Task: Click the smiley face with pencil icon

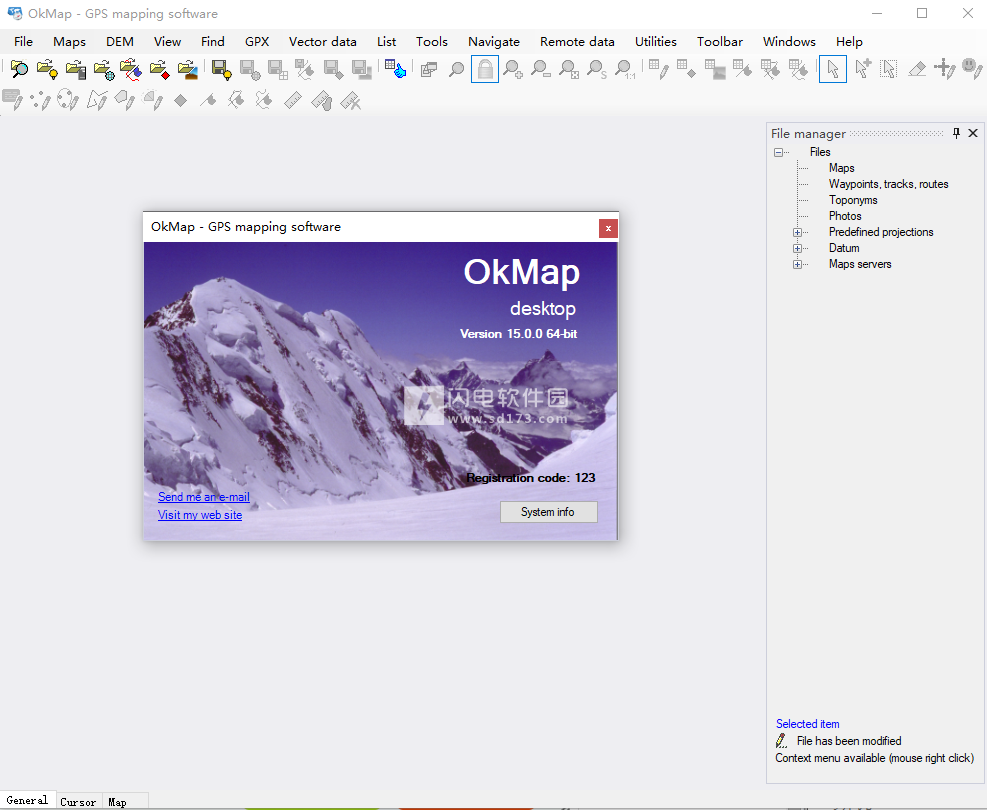Action: [x=973, y=69]
